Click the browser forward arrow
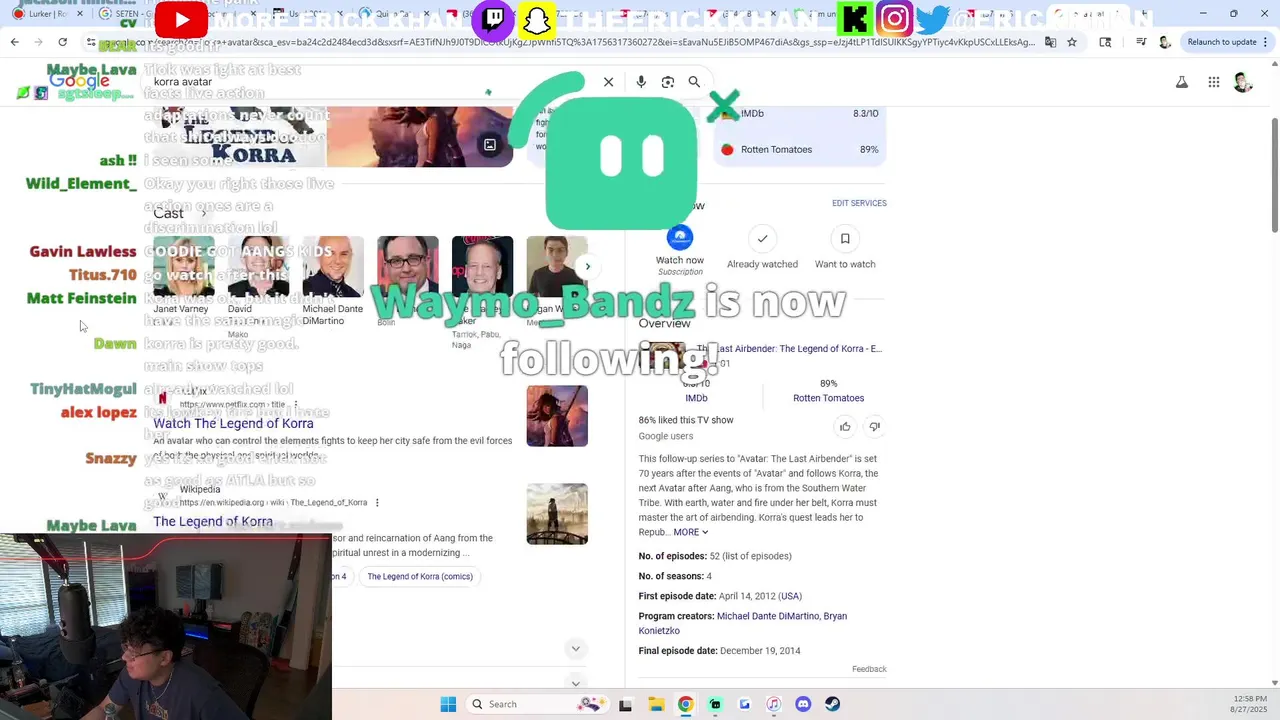1280x720 pixels. (x=38, y=42)
